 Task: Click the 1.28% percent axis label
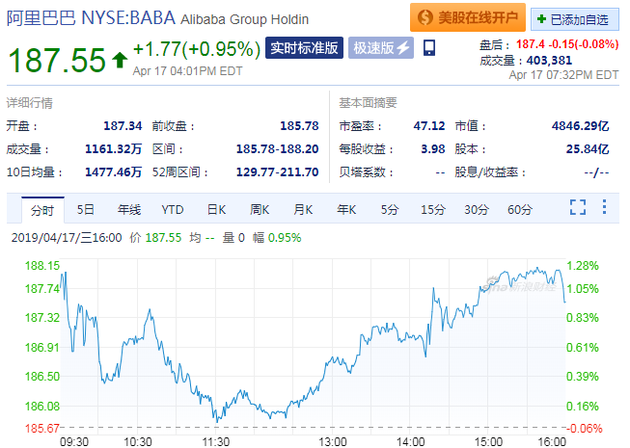pyautogui.click(x=583, y=266)
